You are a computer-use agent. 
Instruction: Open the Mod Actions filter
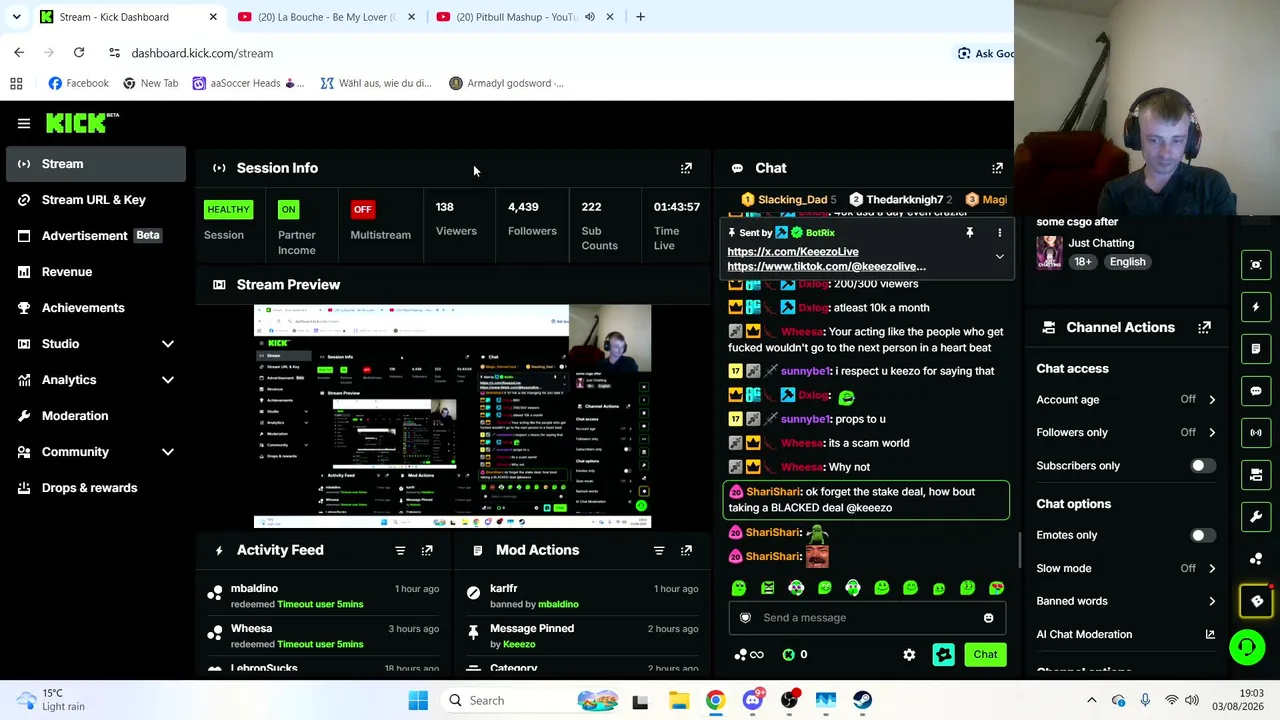point(659,550)
